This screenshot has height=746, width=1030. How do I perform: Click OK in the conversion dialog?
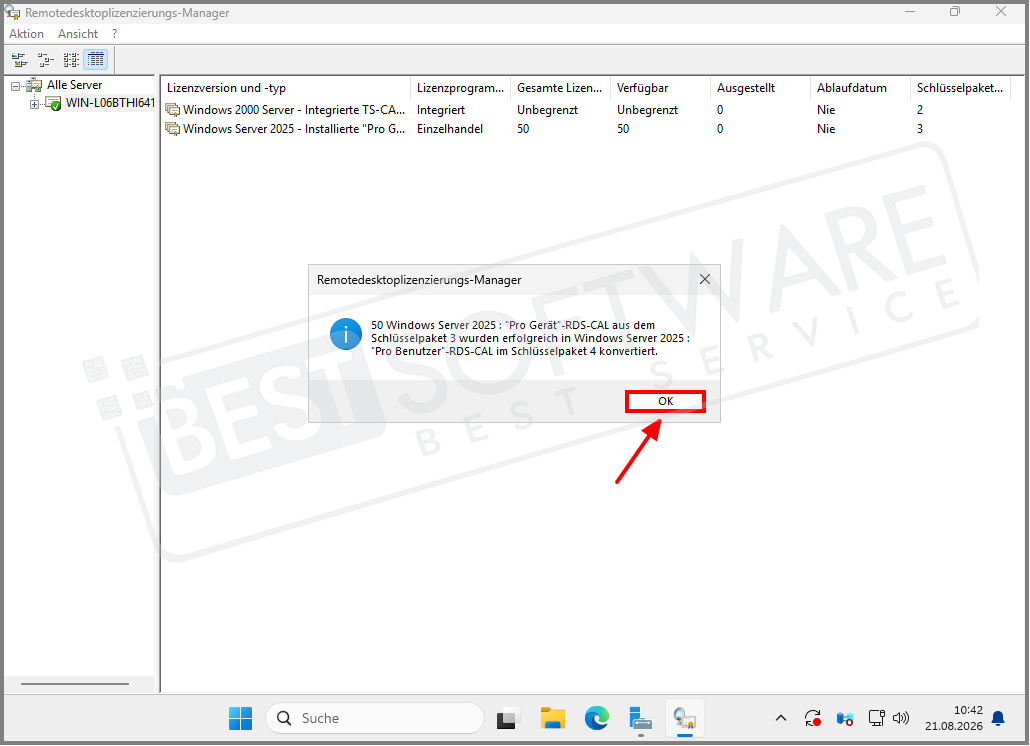point(665,401)
